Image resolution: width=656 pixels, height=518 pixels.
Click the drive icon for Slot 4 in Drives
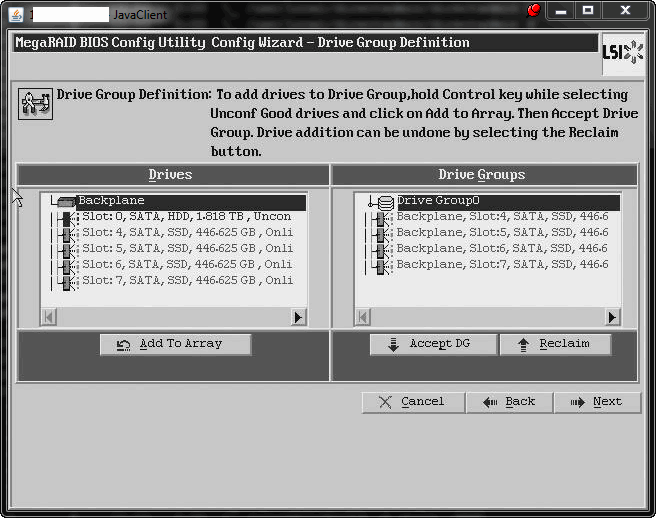(67, 233)
